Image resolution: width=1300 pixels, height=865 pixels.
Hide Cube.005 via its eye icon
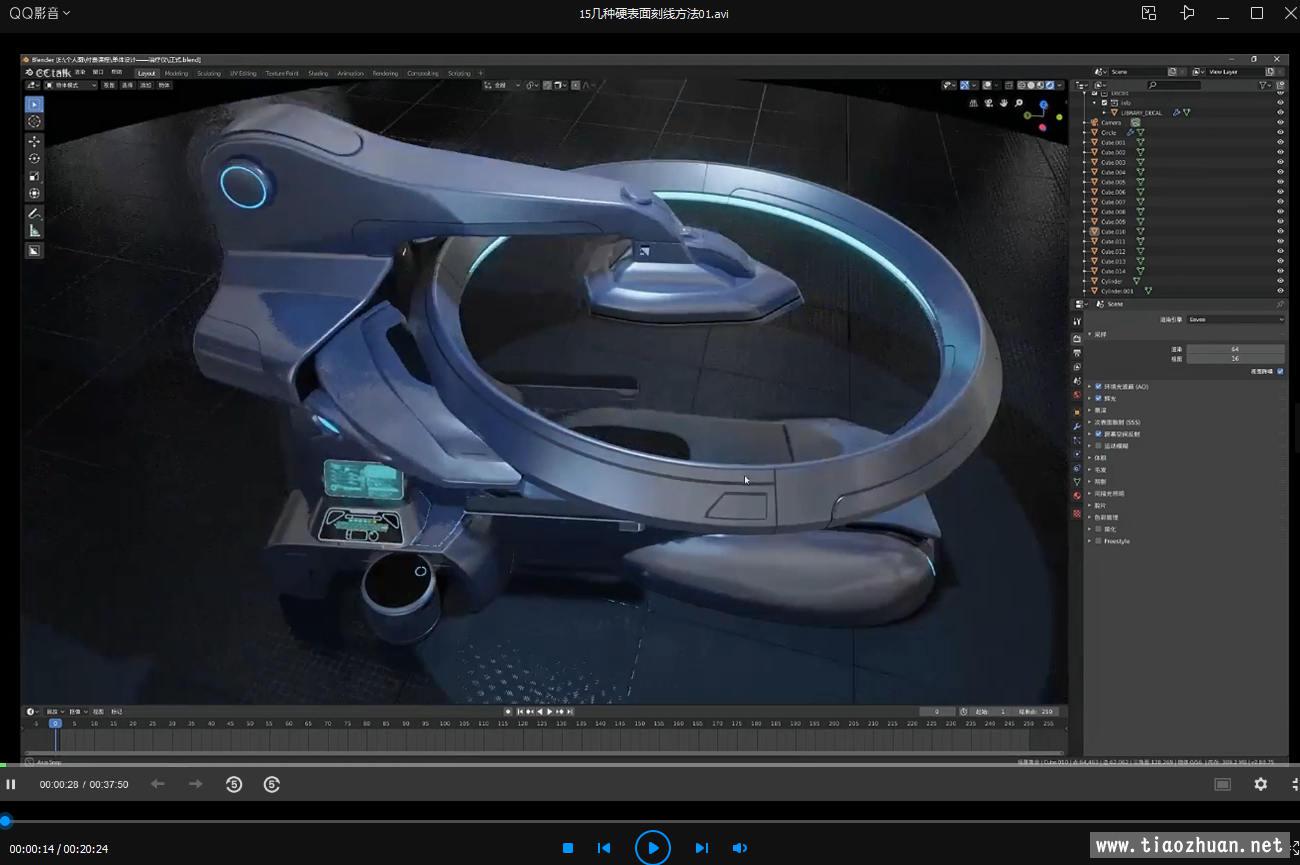pos(1280,182)
